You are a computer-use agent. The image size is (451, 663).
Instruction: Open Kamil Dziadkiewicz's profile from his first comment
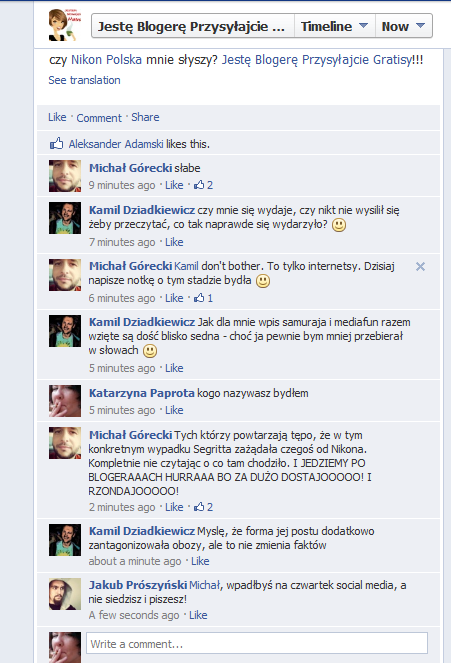142,210
